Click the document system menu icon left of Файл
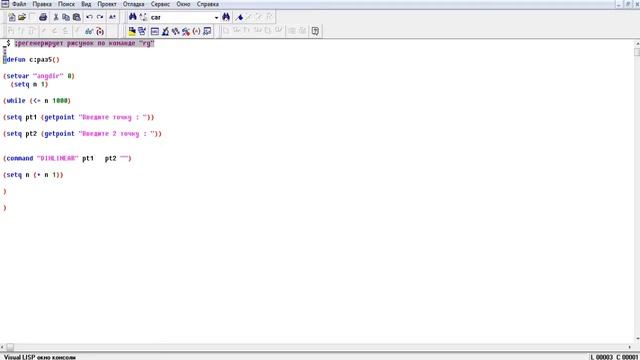Image resolution: width=640 pixels, height=360 pixels. pos(5,4)
